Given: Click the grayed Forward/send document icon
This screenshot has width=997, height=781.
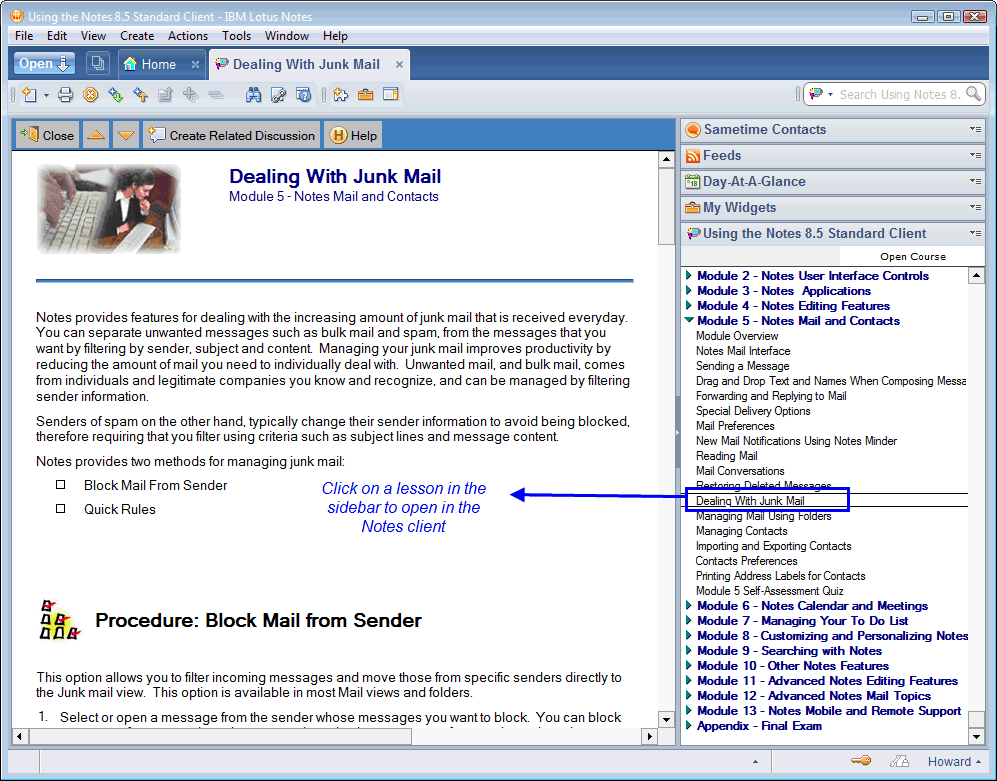Looking at the screenshot, I should 165,95.
